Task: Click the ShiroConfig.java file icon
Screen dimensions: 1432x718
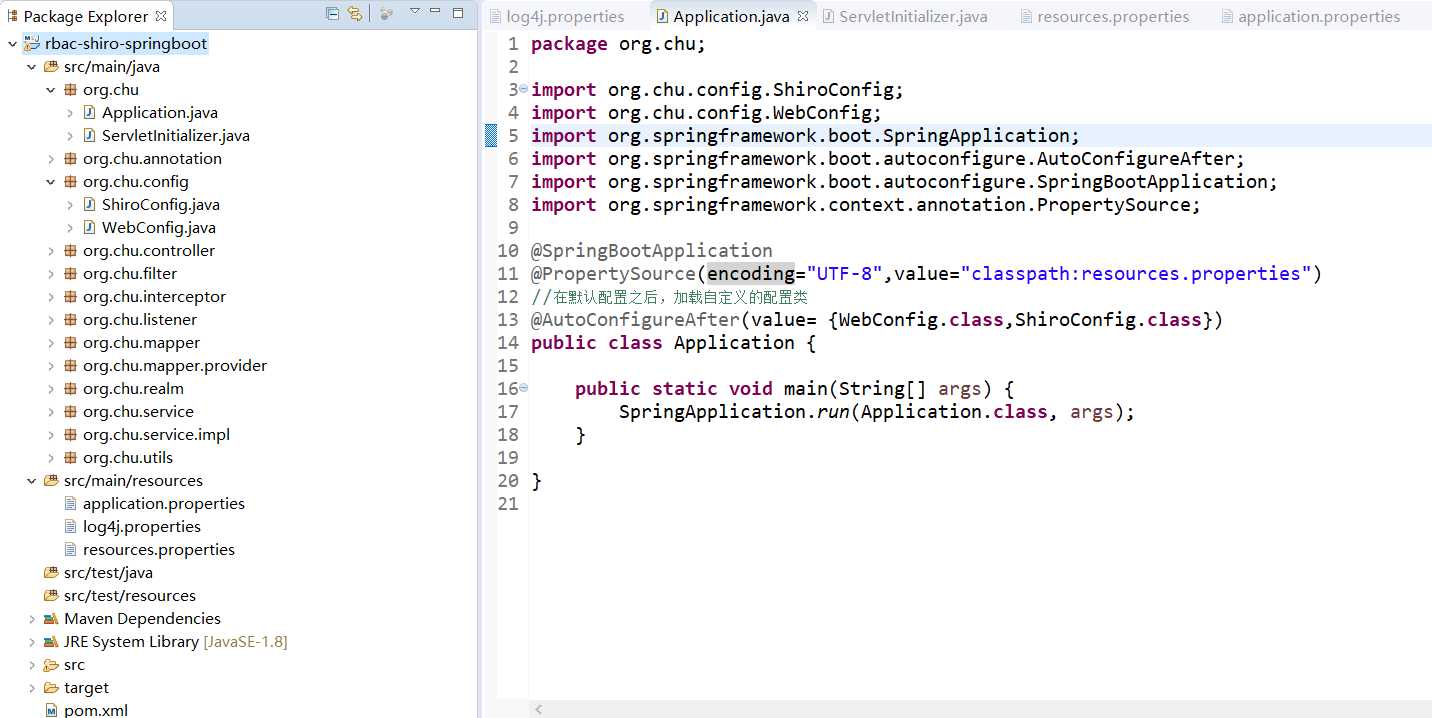Action: click(x=89, y=205)
